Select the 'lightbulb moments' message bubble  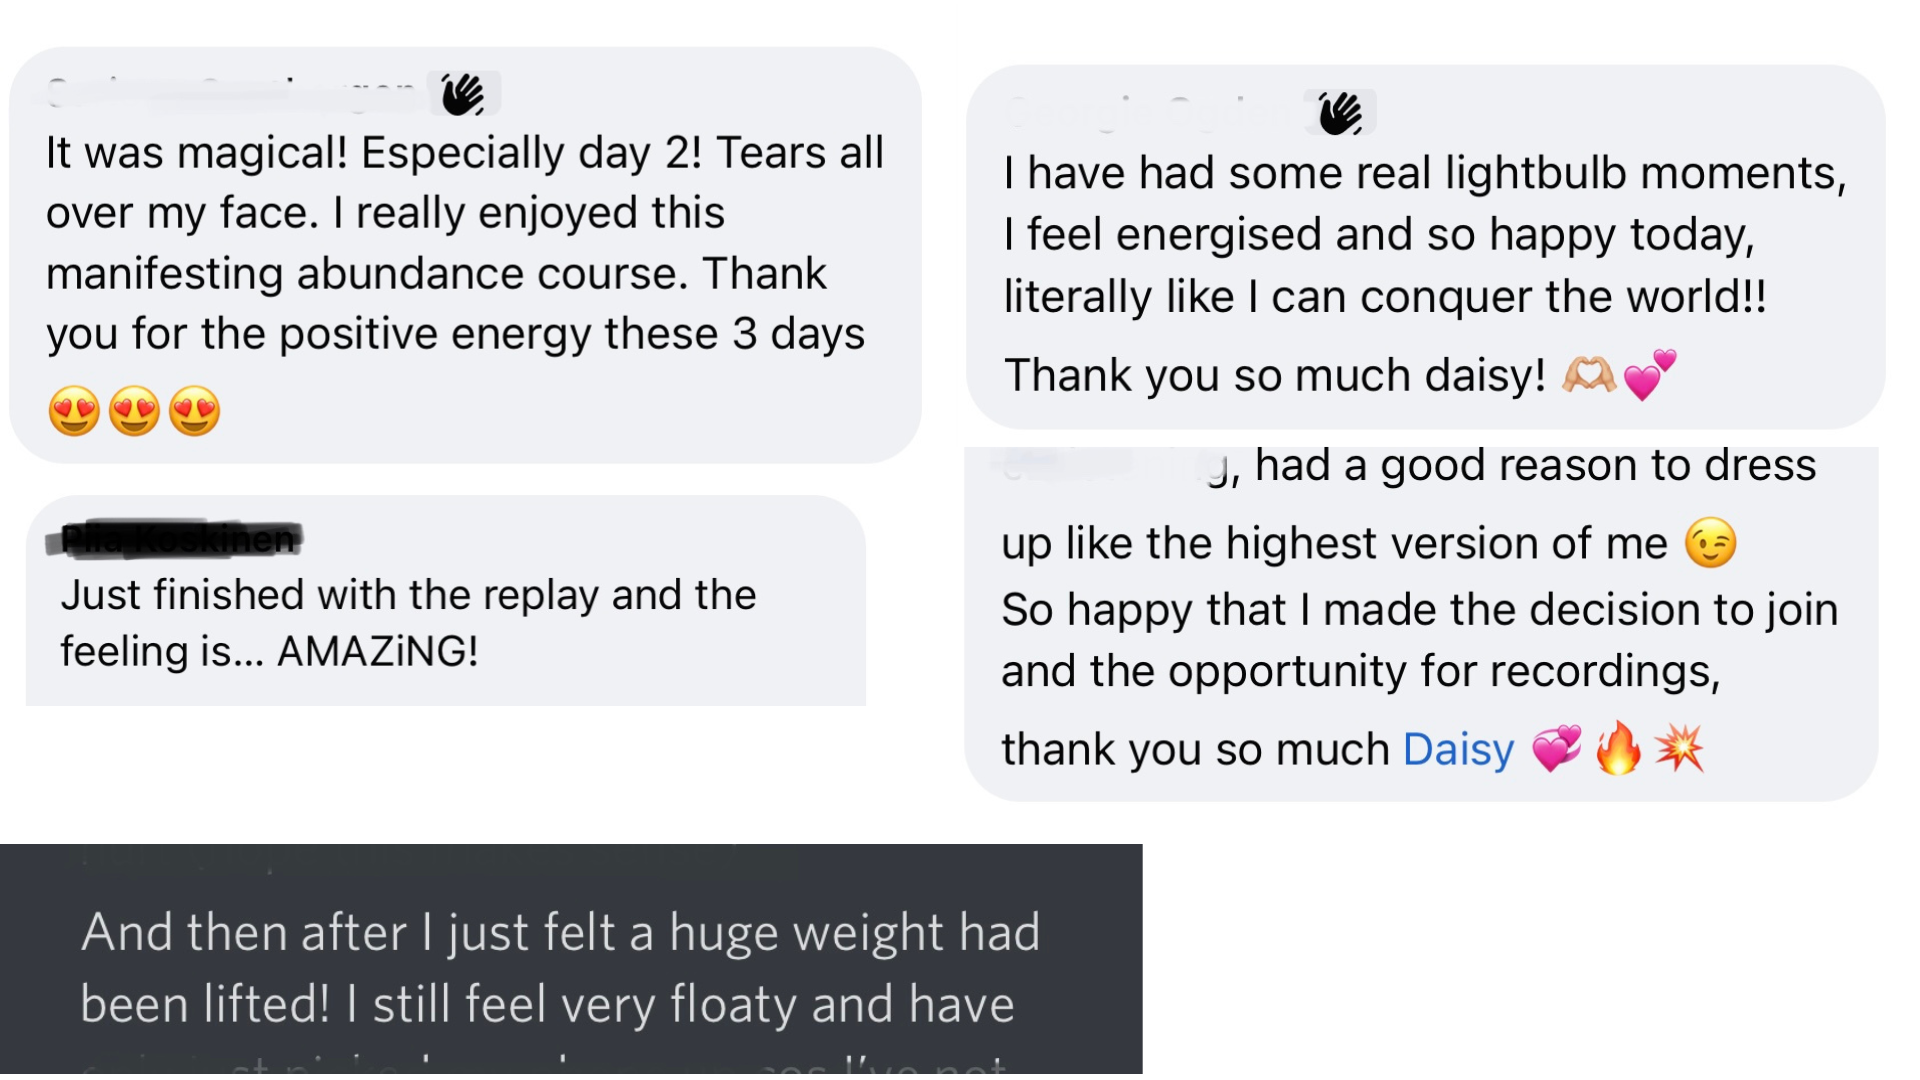[1425, 247]
